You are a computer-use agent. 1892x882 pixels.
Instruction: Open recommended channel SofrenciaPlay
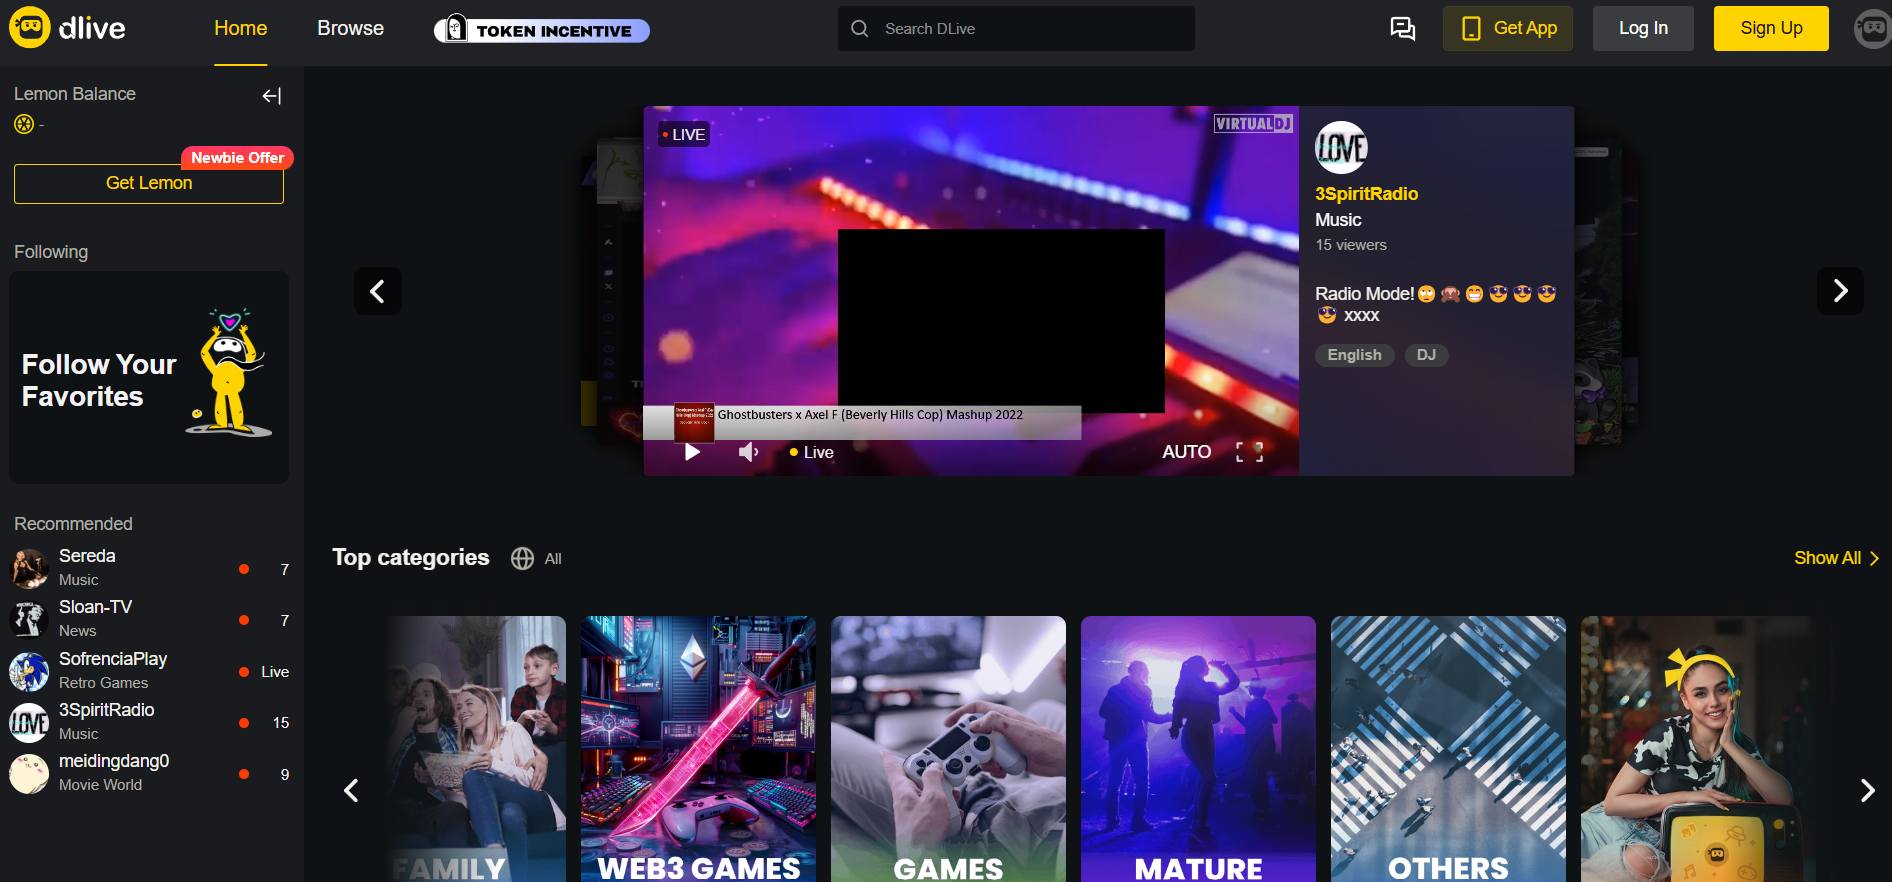pyautogui.click(x=150, y=671)
